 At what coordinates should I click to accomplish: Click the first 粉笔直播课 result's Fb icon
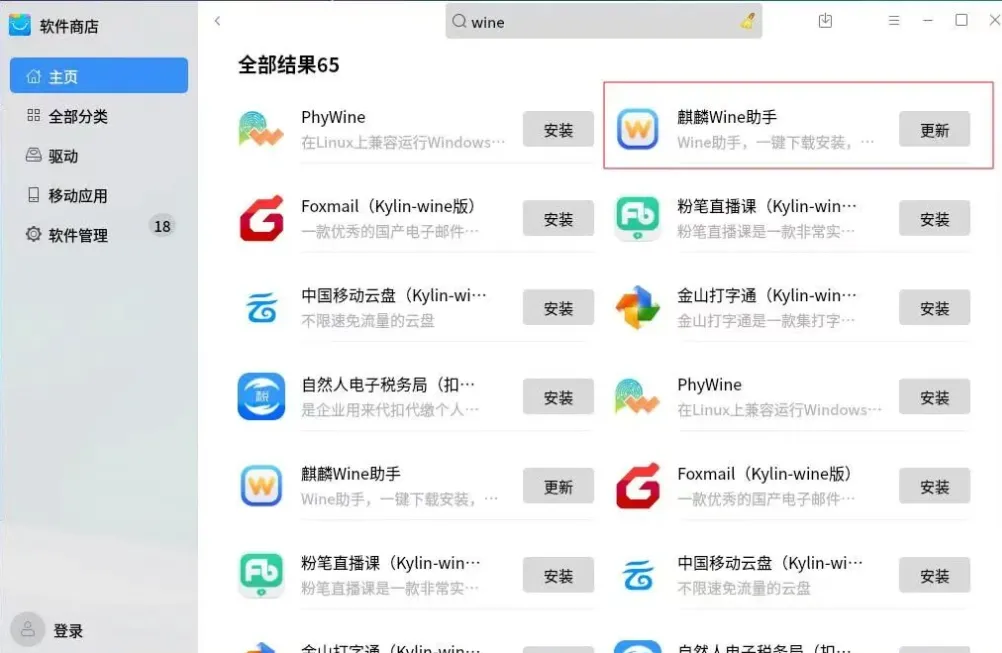coord(637,219)
